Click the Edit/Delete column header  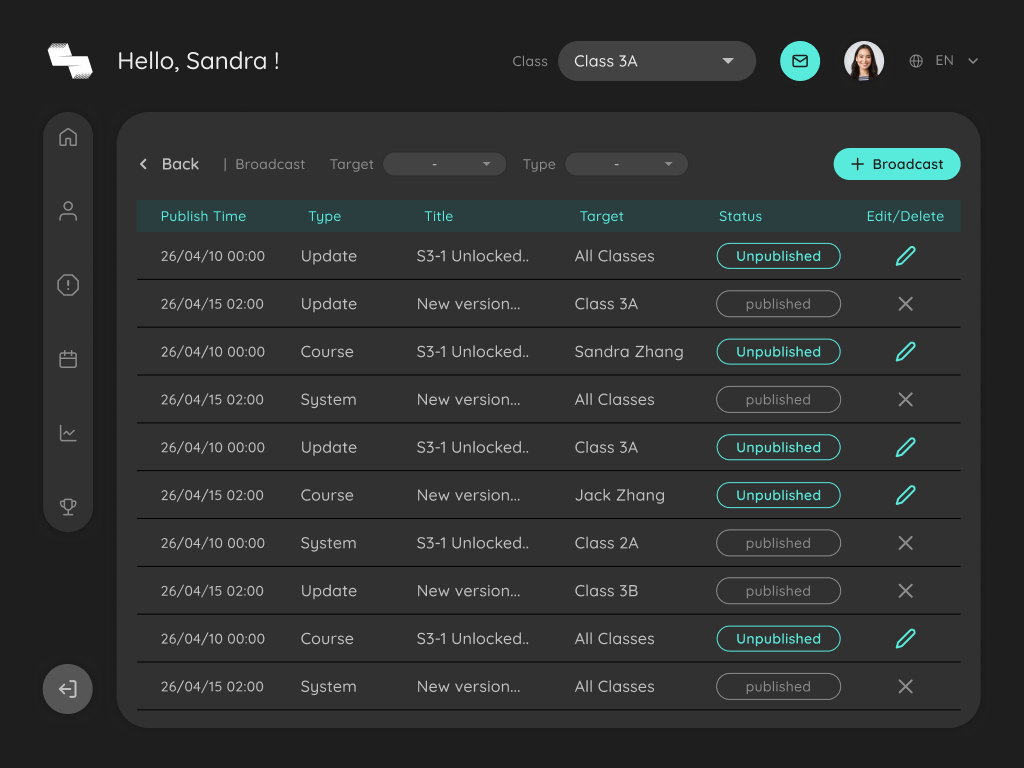tap(905, 216)
